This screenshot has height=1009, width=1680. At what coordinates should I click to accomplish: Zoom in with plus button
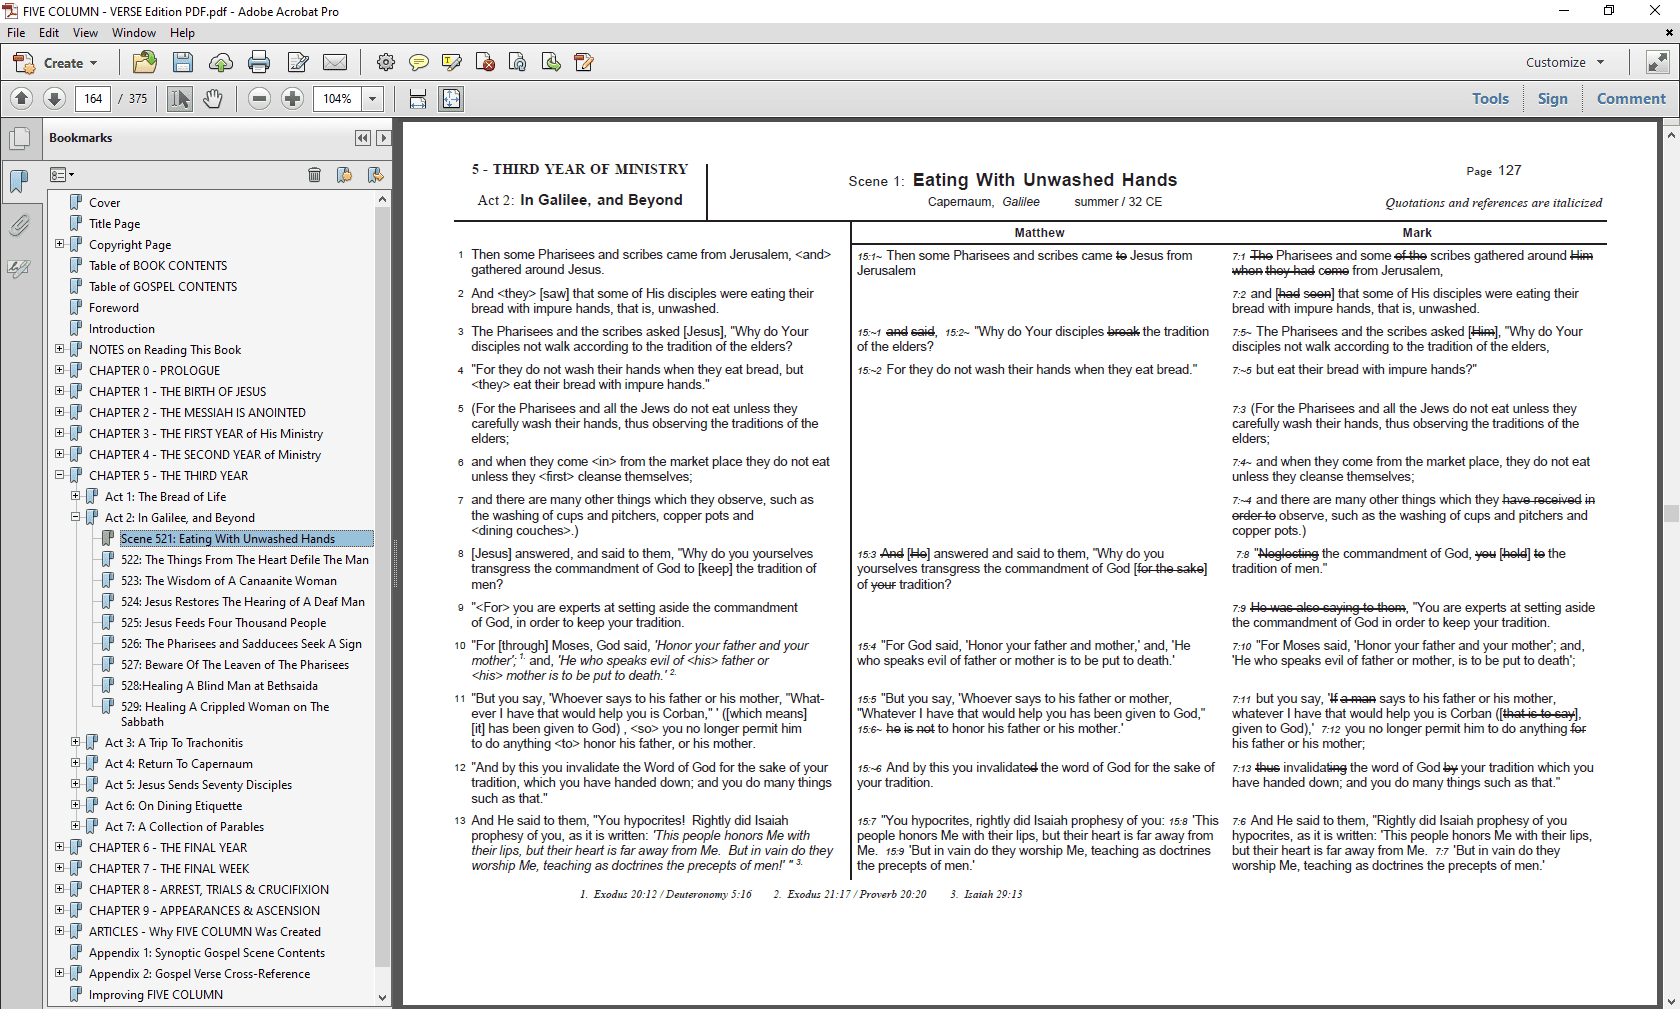292,98
